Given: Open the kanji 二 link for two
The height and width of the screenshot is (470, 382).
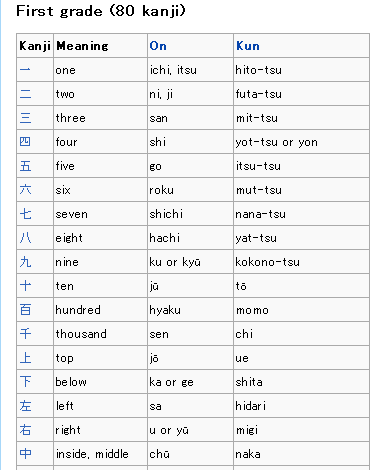Looking at the screenshot, I should [25, 94].
